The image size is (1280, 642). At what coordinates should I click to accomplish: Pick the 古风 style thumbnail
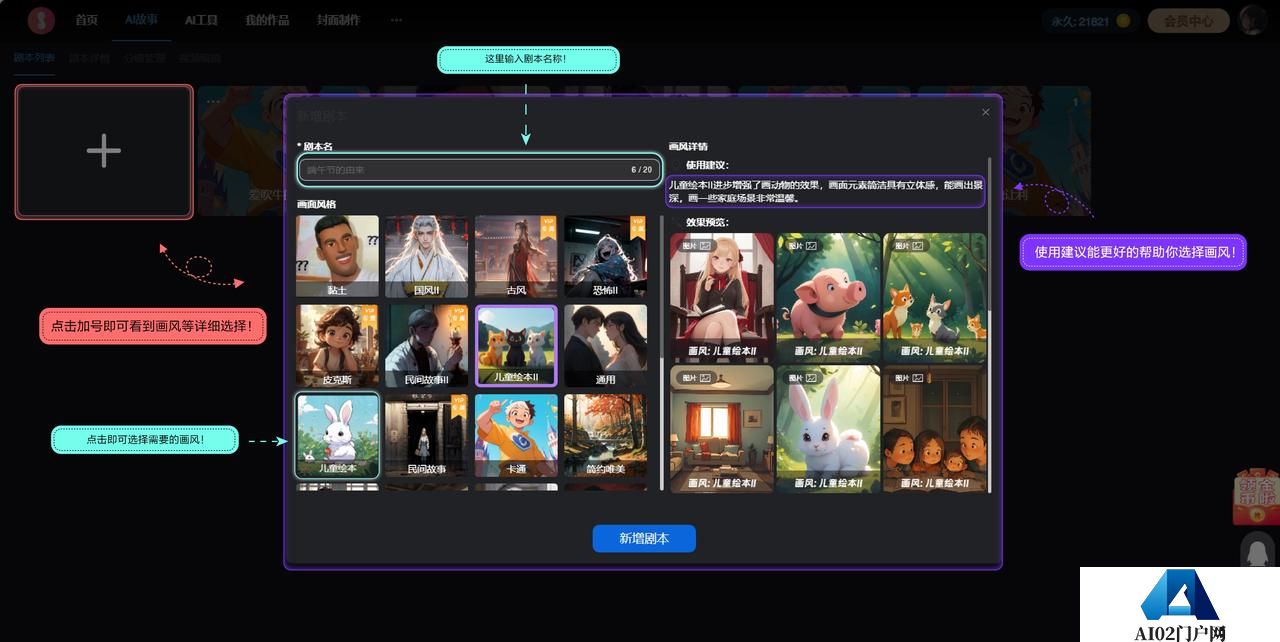pyautogui.click(x=516, y=257)
